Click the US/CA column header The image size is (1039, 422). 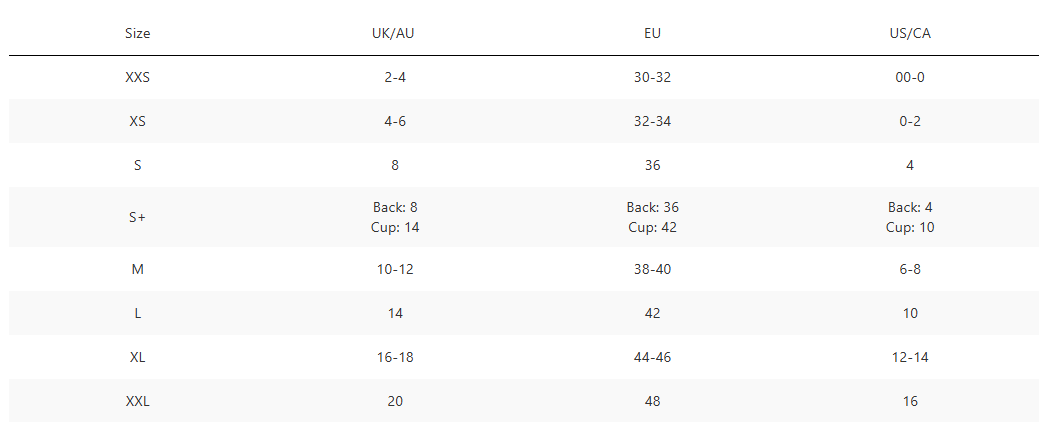click(x=910, y=33)
